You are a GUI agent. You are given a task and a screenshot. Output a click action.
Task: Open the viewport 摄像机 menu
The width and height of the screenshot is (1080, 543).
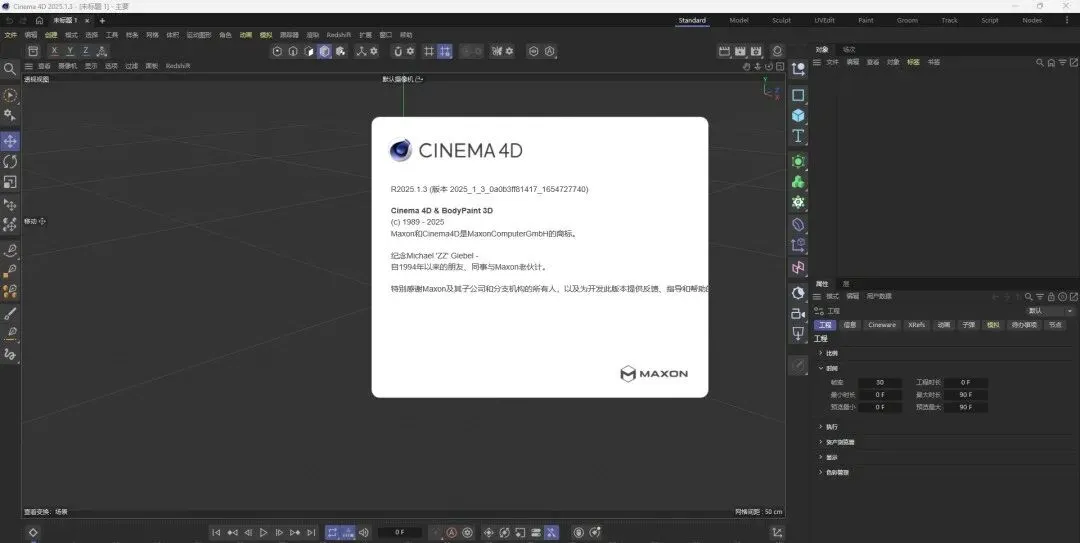pos(68,66)
